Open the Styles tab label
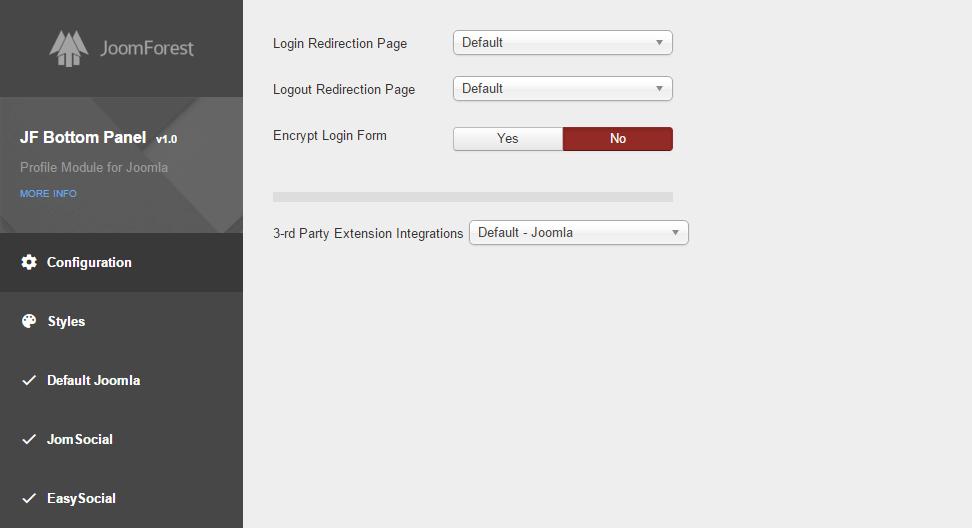Screen dimensions: 972x528 [x=66, y=322]
